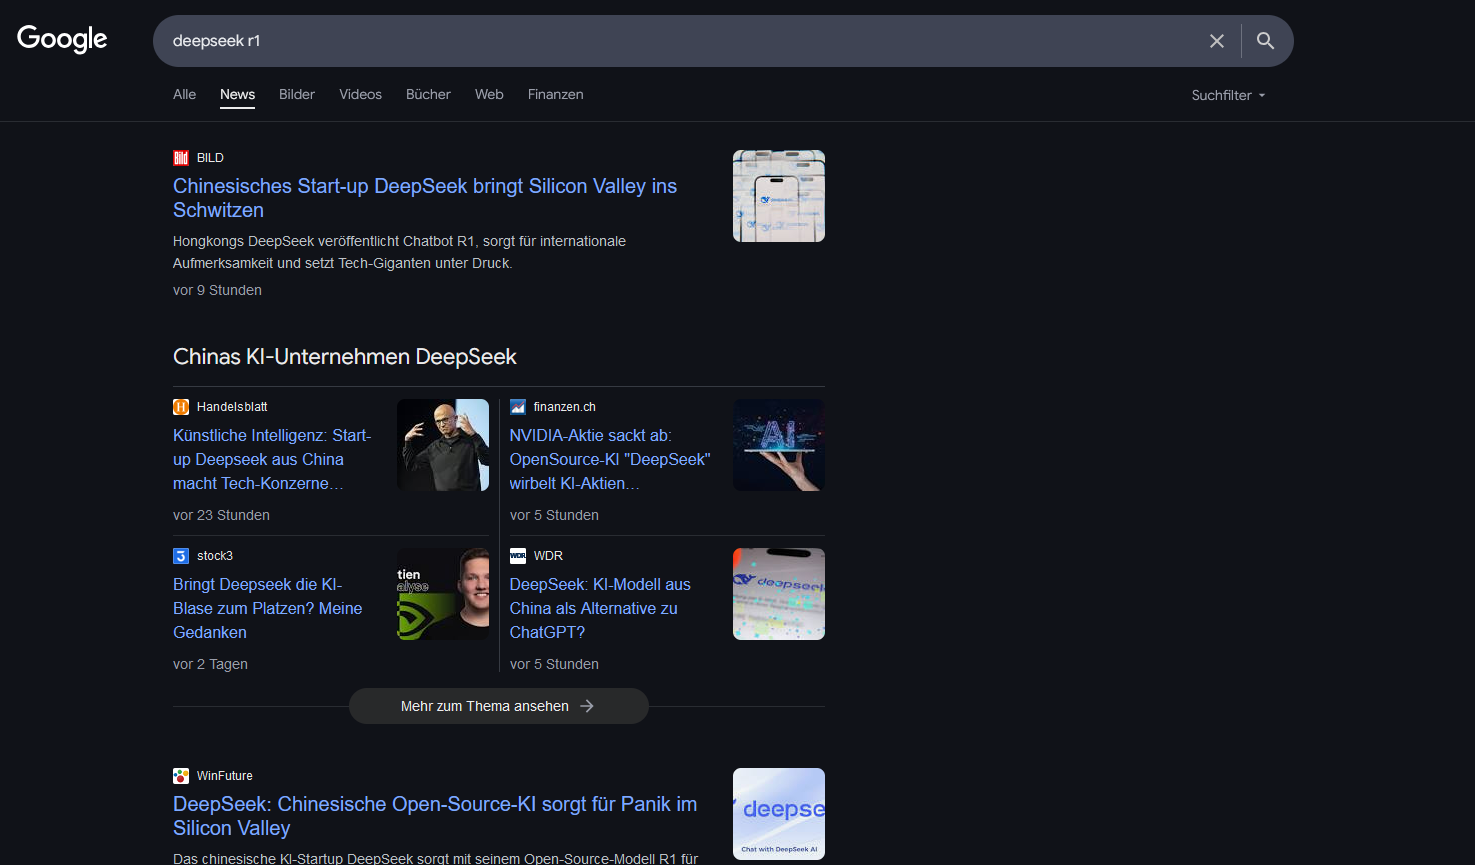Open the Web tab
The height and width of the screenshot is (865, 1475).
coord(489,94)
